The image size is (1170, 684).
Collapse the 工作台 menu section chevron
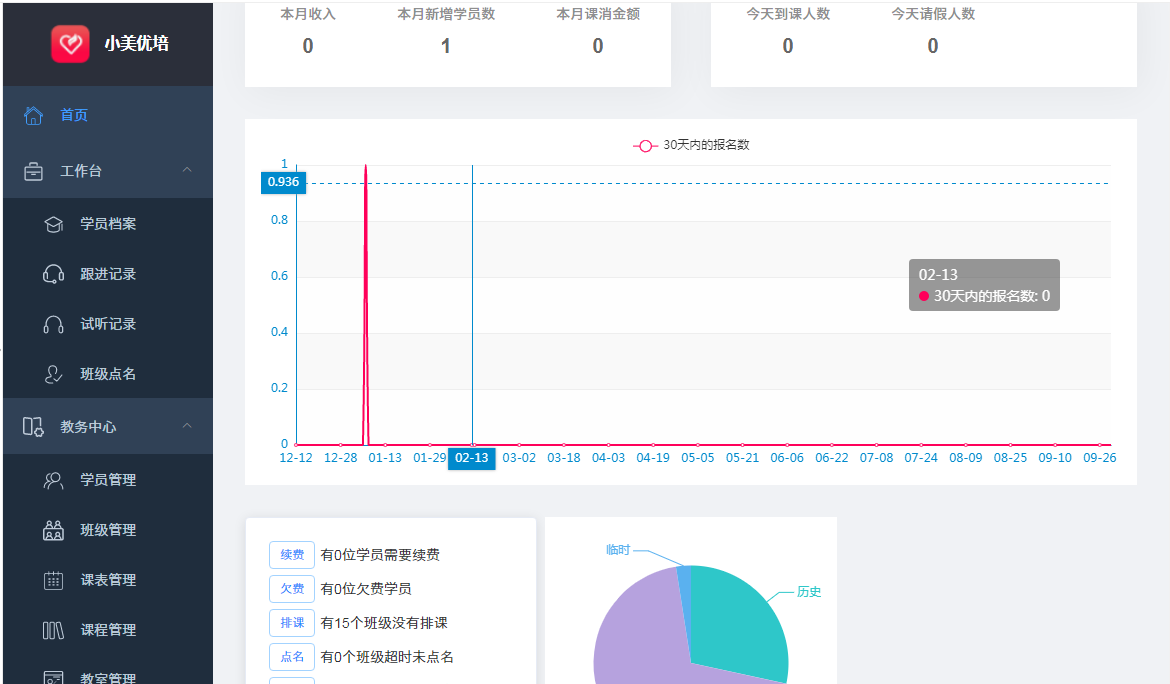(x=187, y=171)
